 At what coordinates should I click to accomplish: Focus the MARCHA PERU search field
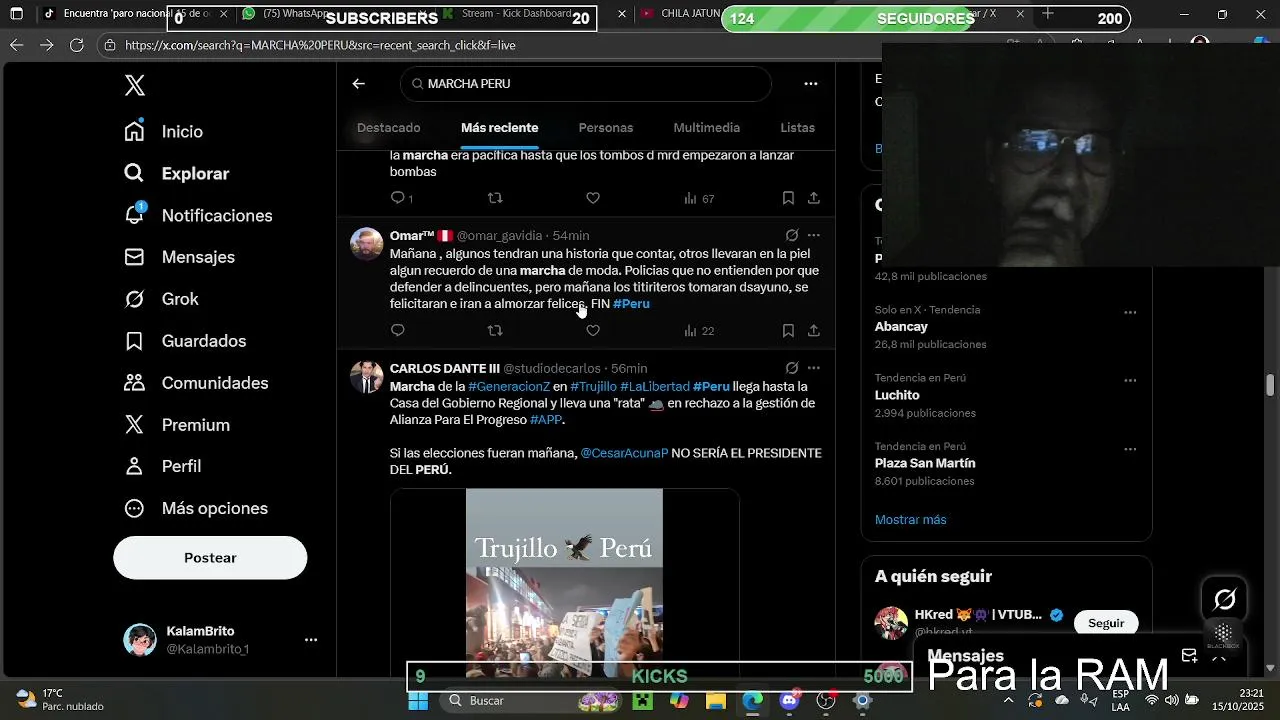pyautogui.click(x=586, y=84)
